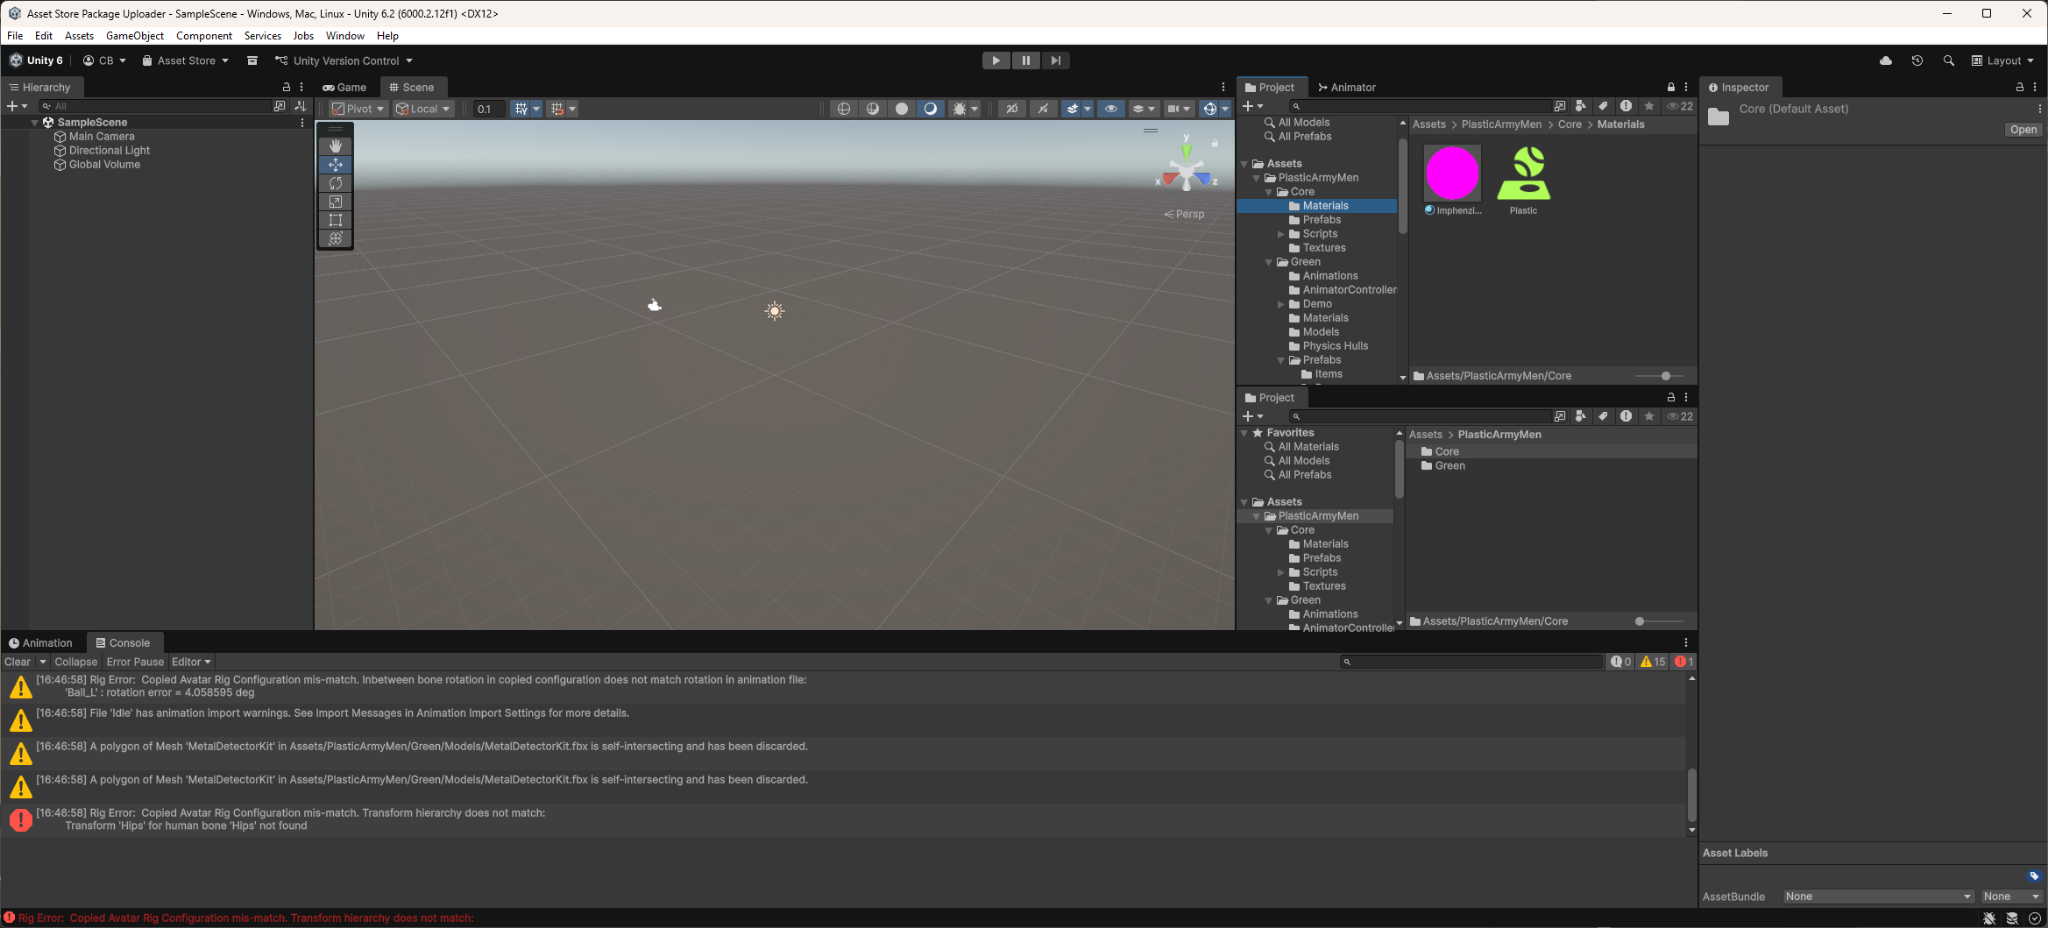Screen dimensions: 2048x928
Task: Click the Core breadcrumb in top Project
Action: point(1570,125)
